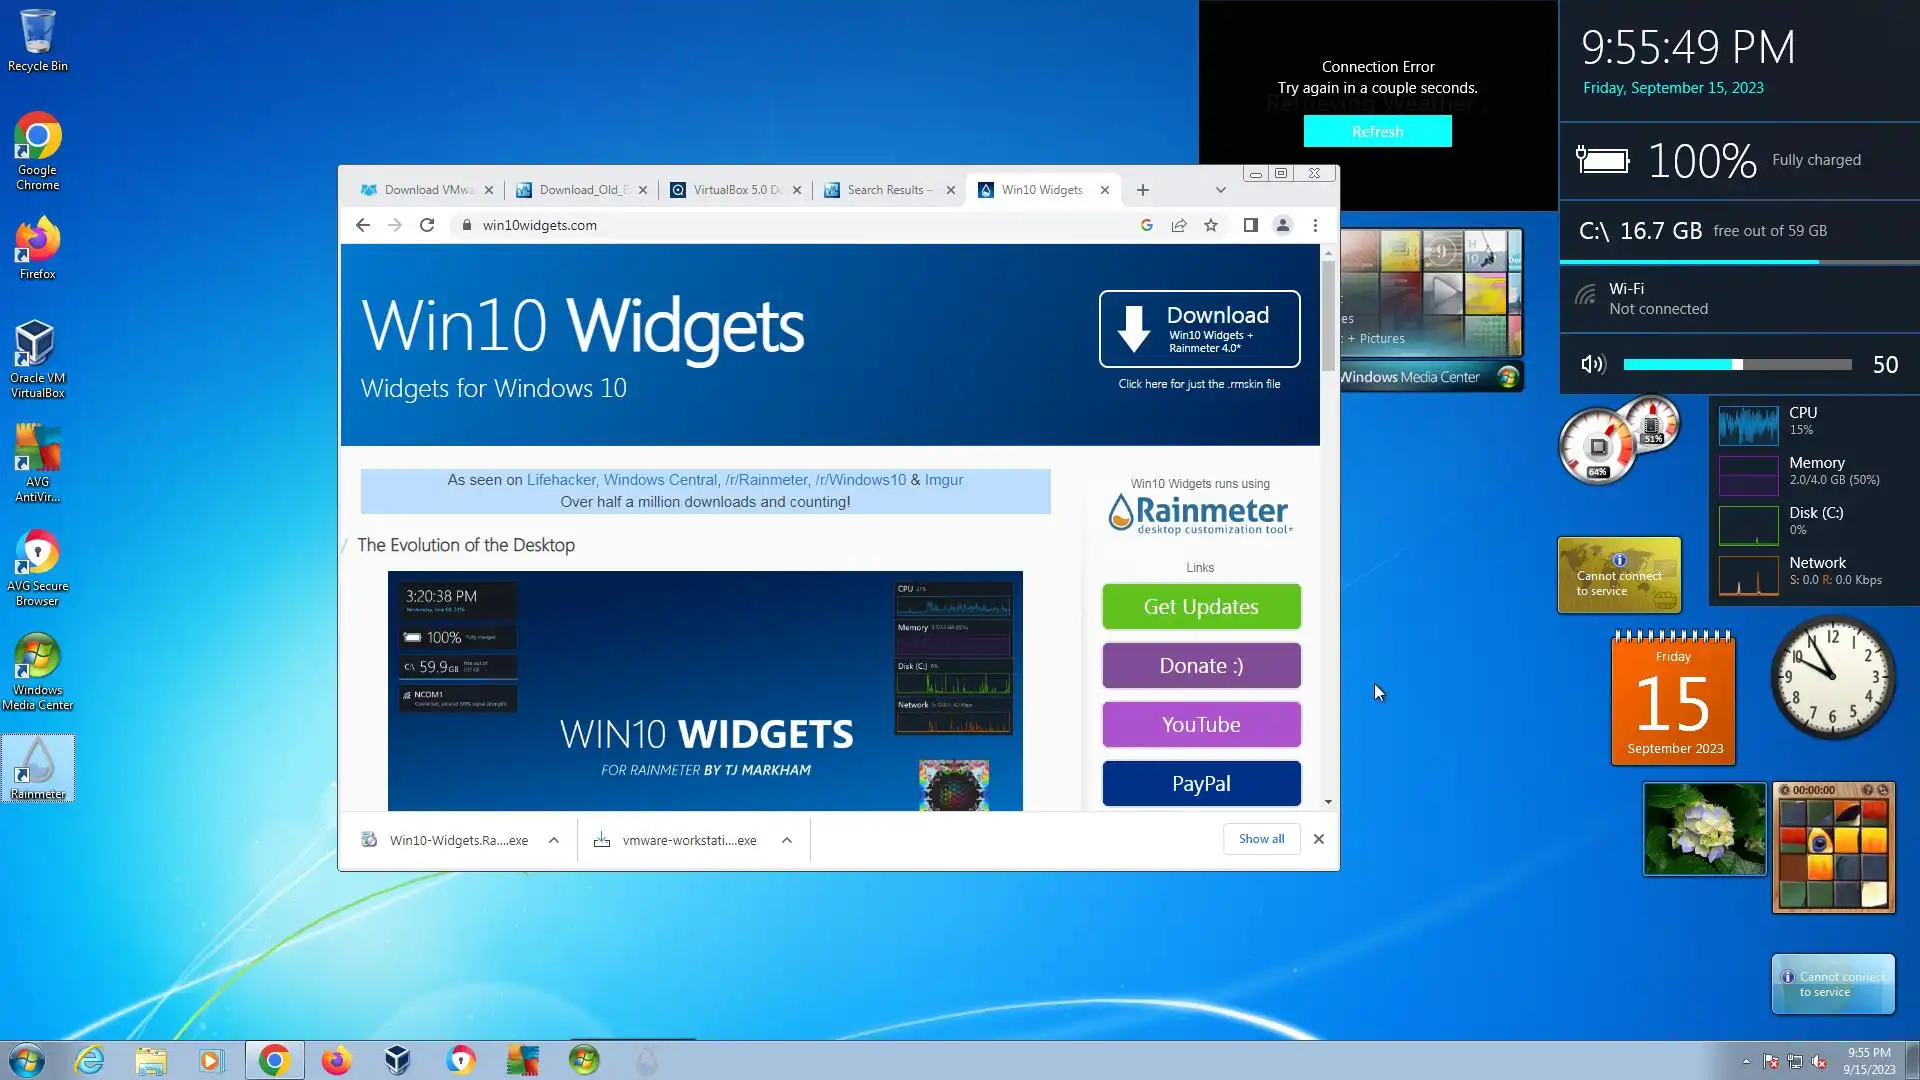The image size is (1920, 1080).
Task: Expand options for the vmware-workstation download item
Action: (787, 840)
